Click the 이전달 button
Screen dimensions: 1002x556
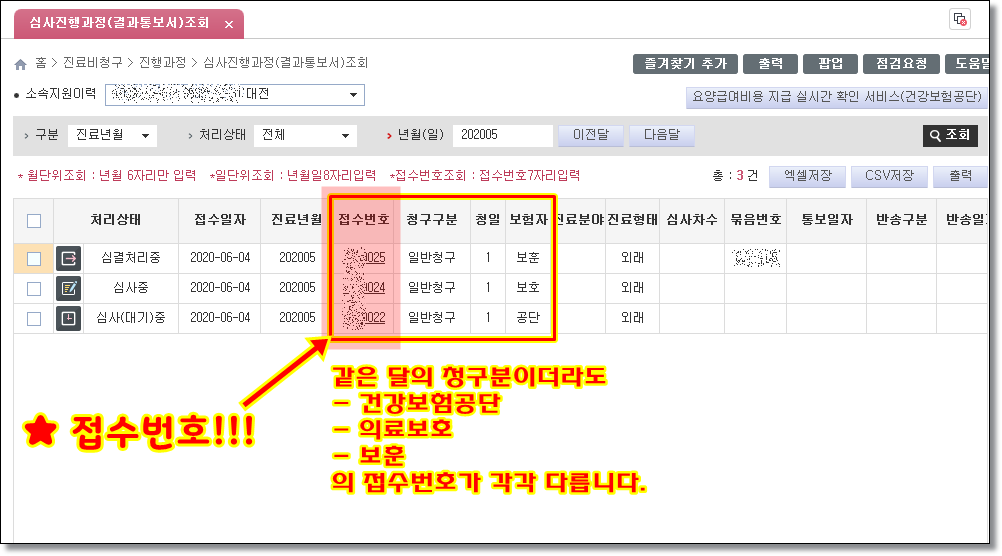[x=590, y=135]
